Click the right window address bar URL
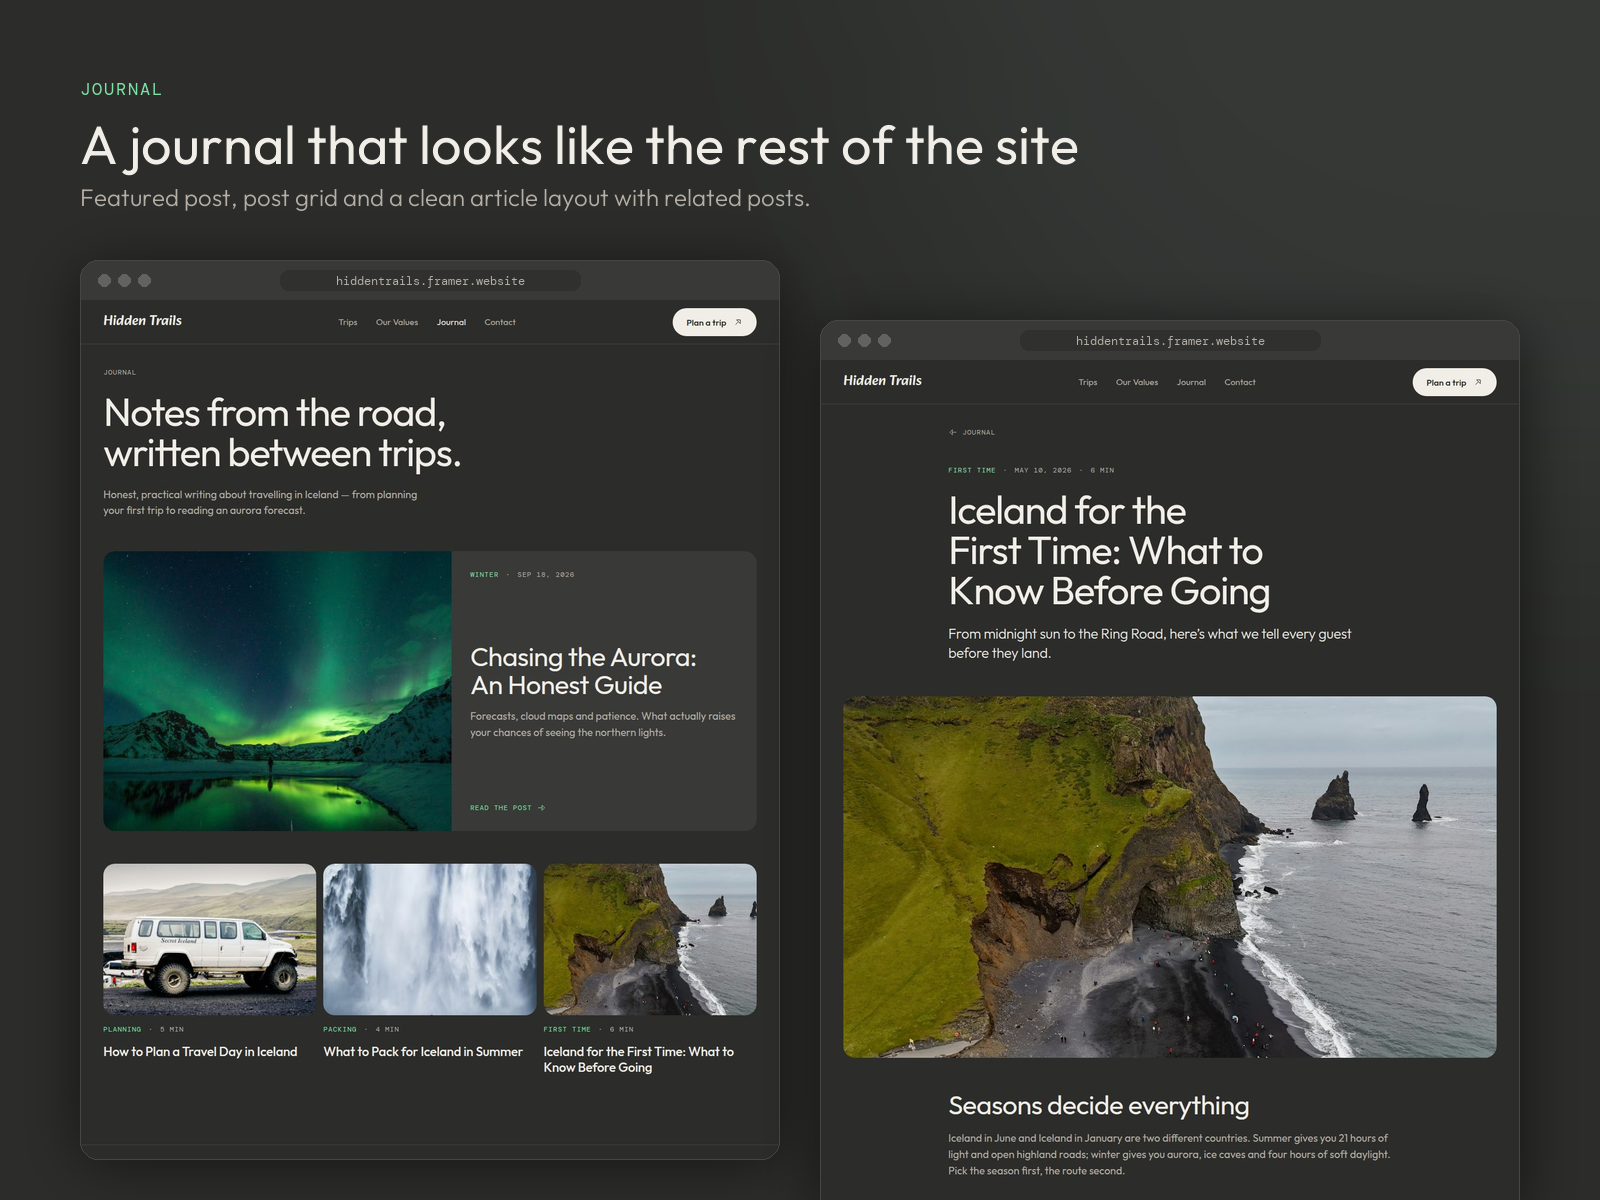 tap(1170, 341)
